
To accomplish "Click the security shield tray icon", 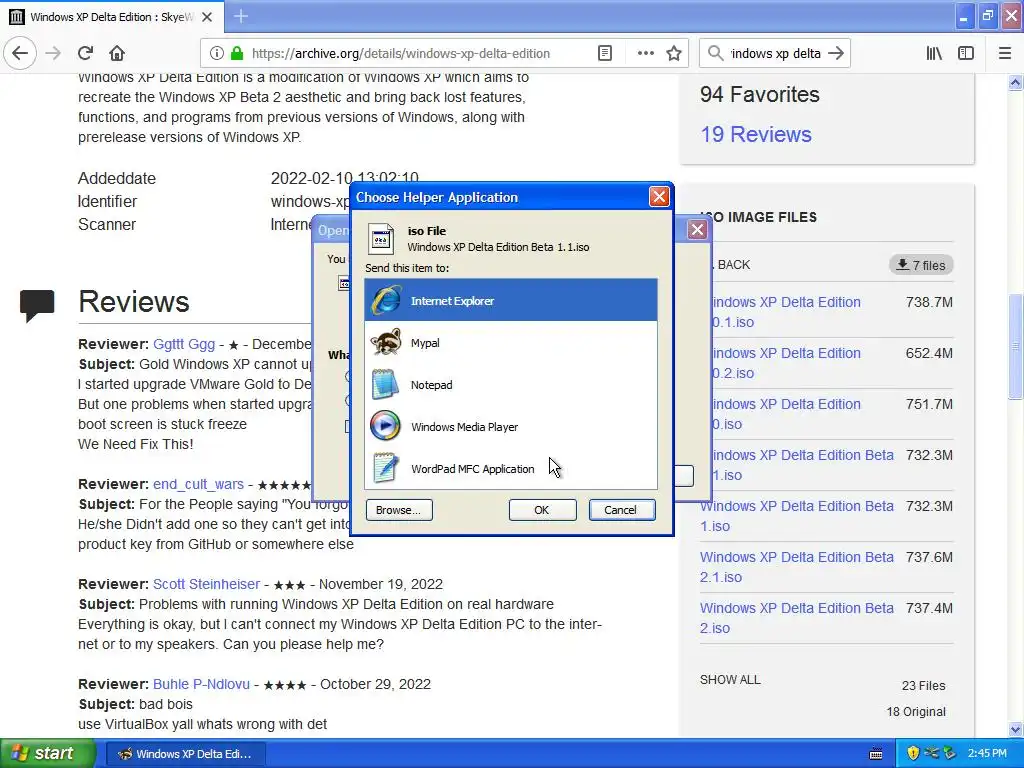I will pos(913,754).
